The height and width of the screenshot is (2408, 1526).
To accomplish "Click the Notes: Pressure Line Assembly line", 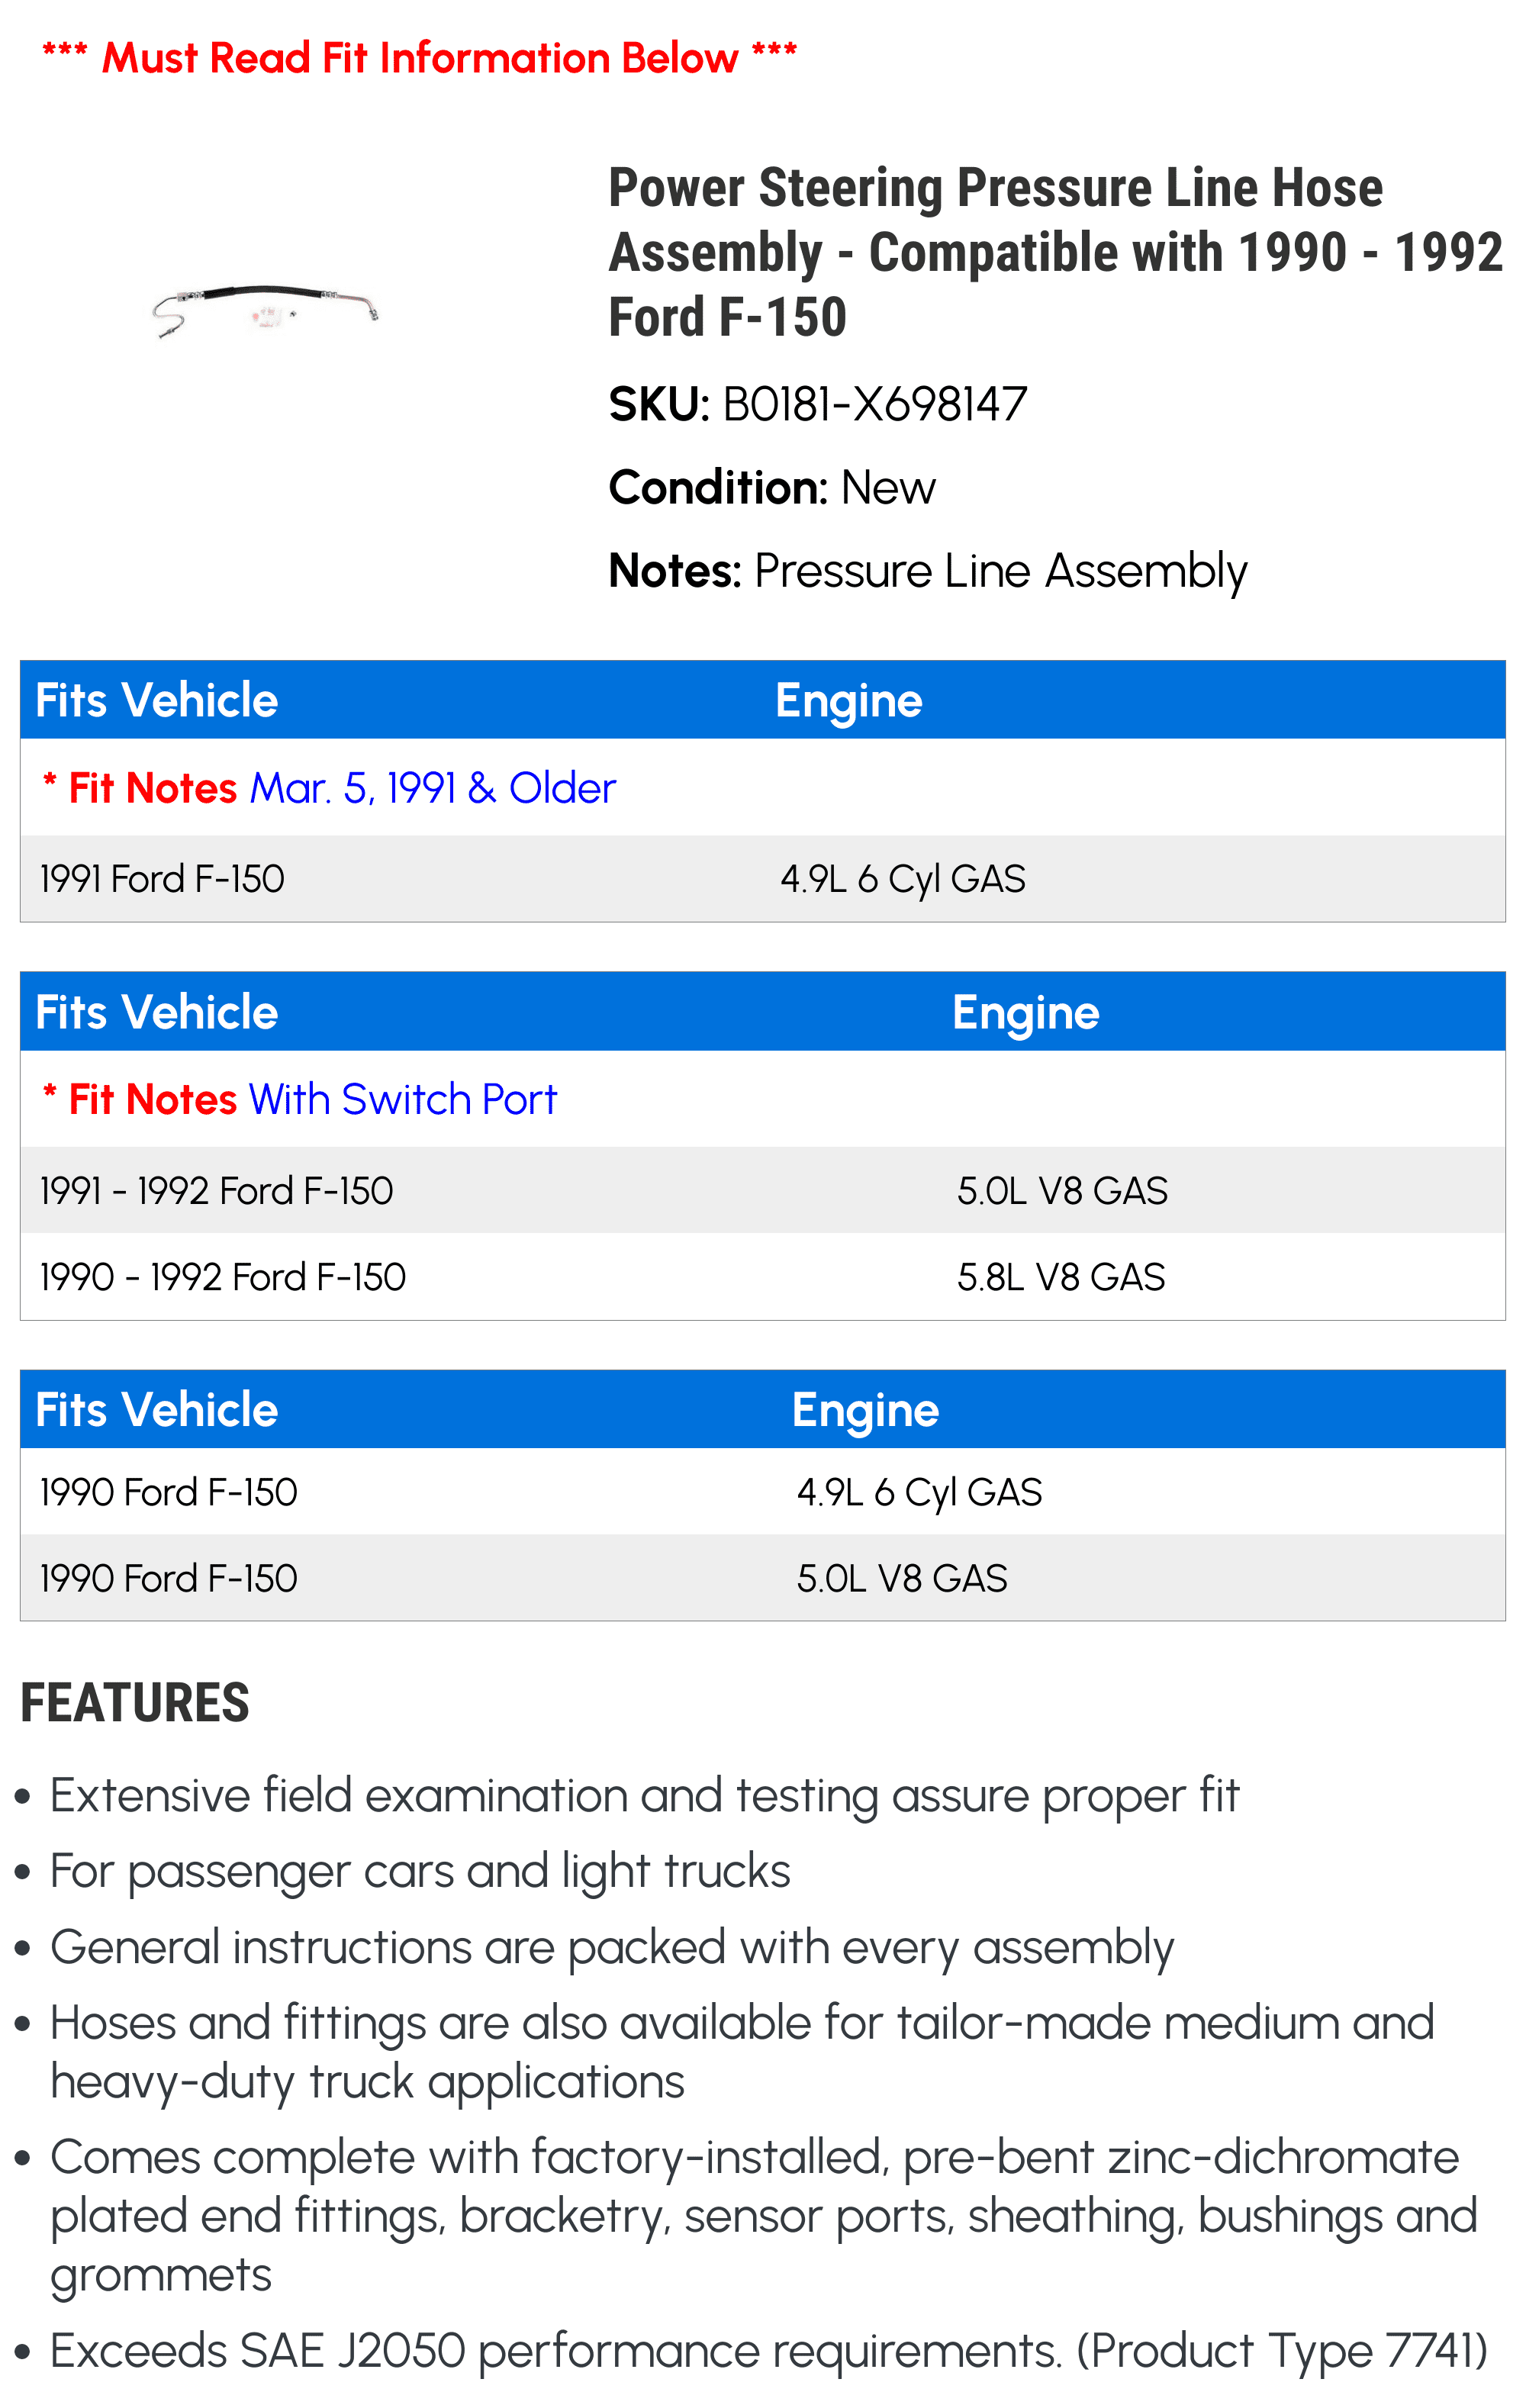I will pos(927,572).
